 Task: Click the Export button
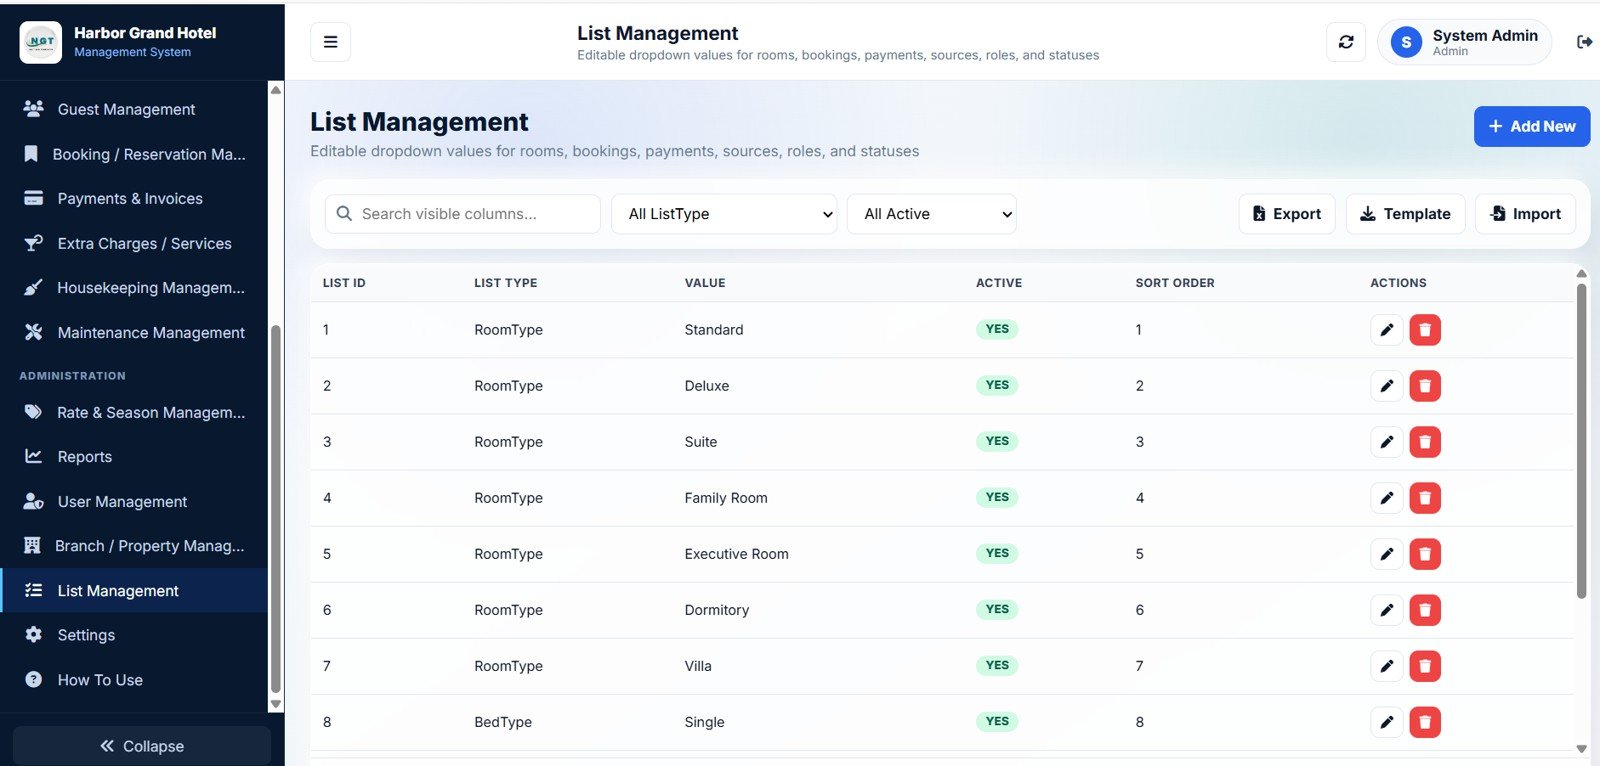click(1287, 214)
